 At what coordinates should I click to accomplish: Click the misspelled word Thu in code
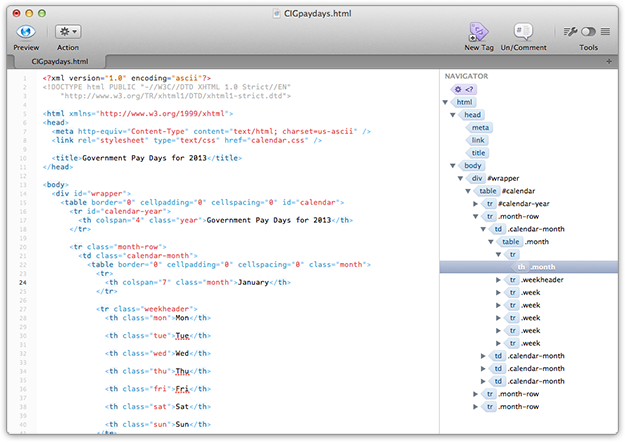[x=182, y=371]
